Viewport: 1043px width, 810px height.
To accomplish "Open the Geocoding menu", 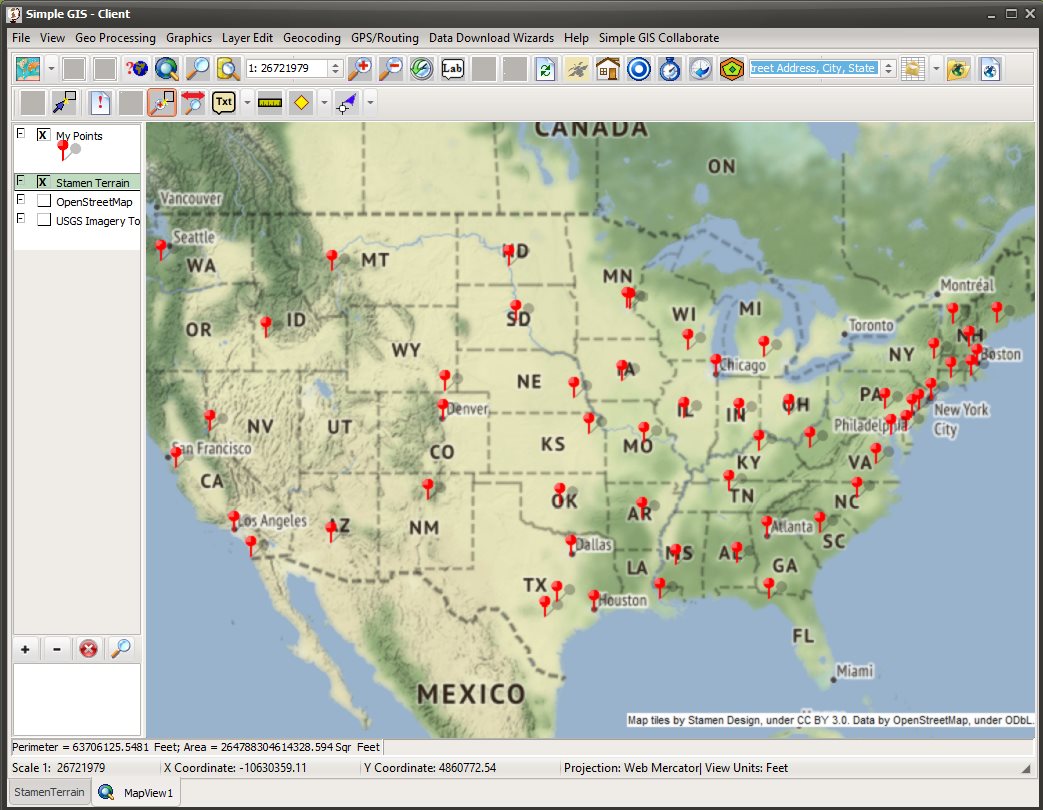I will tap(311, 38).
